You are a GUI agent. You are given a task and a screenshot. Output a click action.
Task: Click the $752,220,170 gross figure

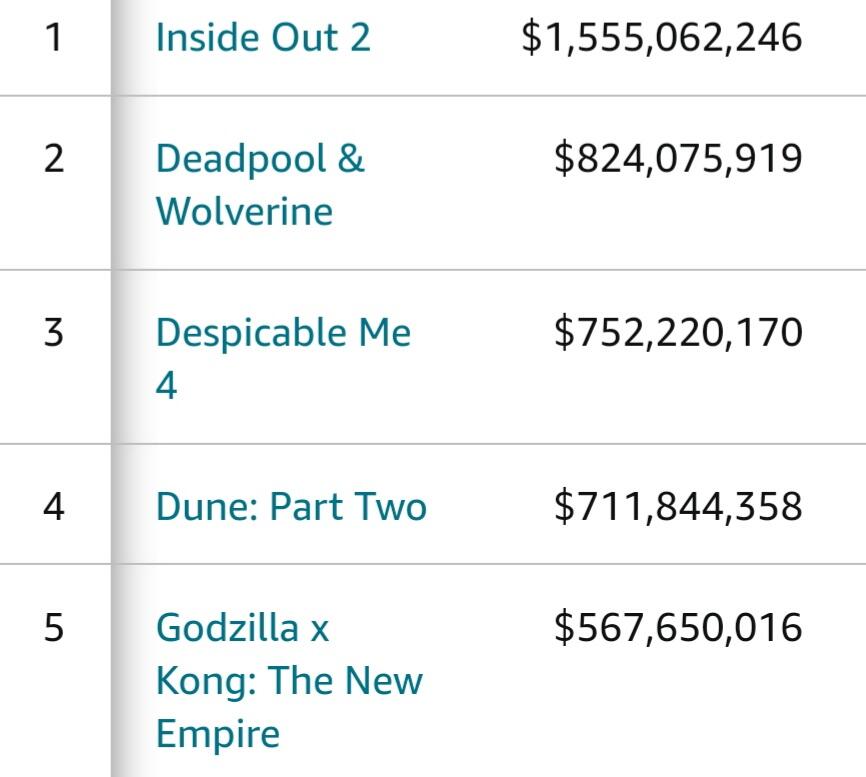[x=678, y=332]
